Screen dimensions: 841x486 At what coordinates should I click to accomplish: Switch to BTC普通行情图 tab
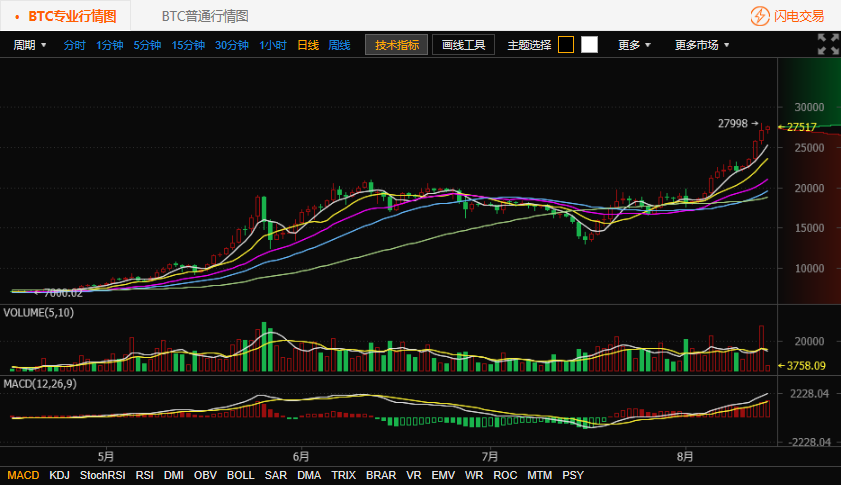[x=205, y=16]
